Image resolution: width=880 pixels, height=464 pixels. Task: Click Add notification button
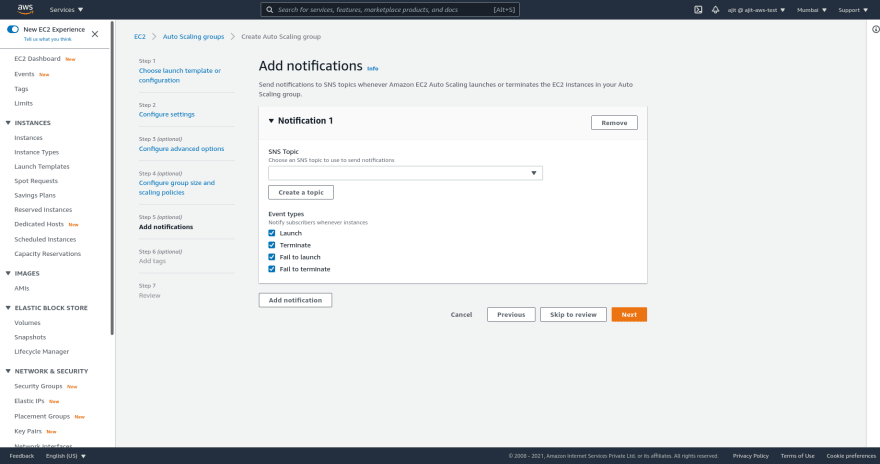coord(295,300)
